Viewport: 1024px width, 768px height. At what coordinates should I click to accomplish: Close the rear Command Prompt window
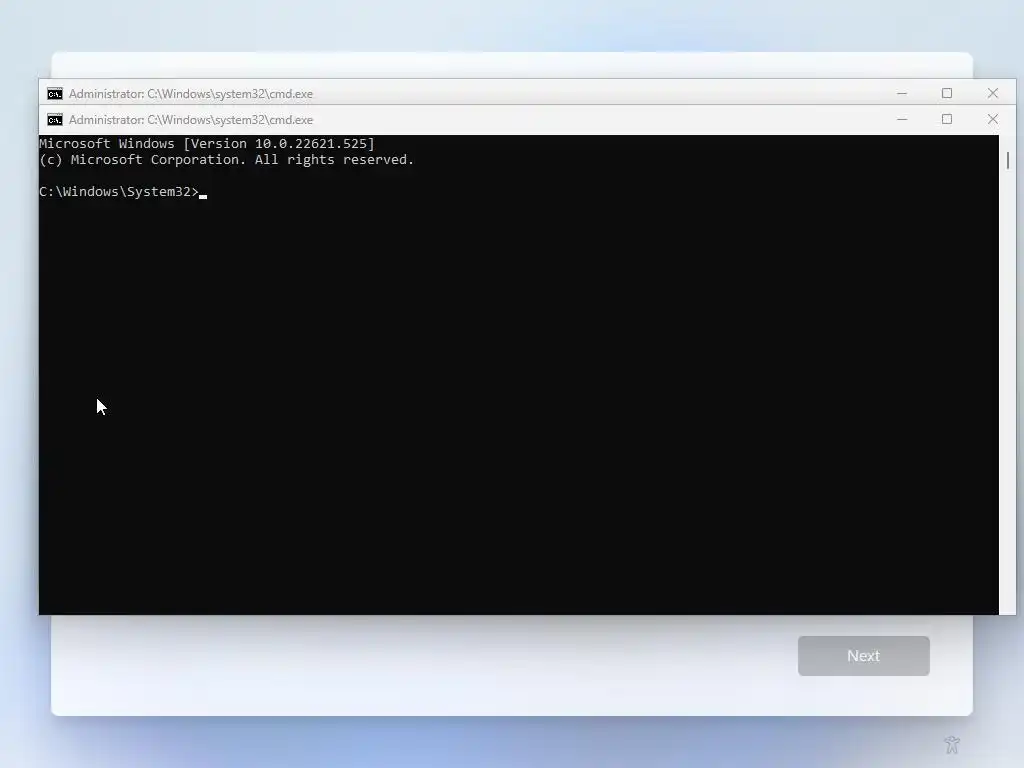pyautogui.click(x=993, y=93)
